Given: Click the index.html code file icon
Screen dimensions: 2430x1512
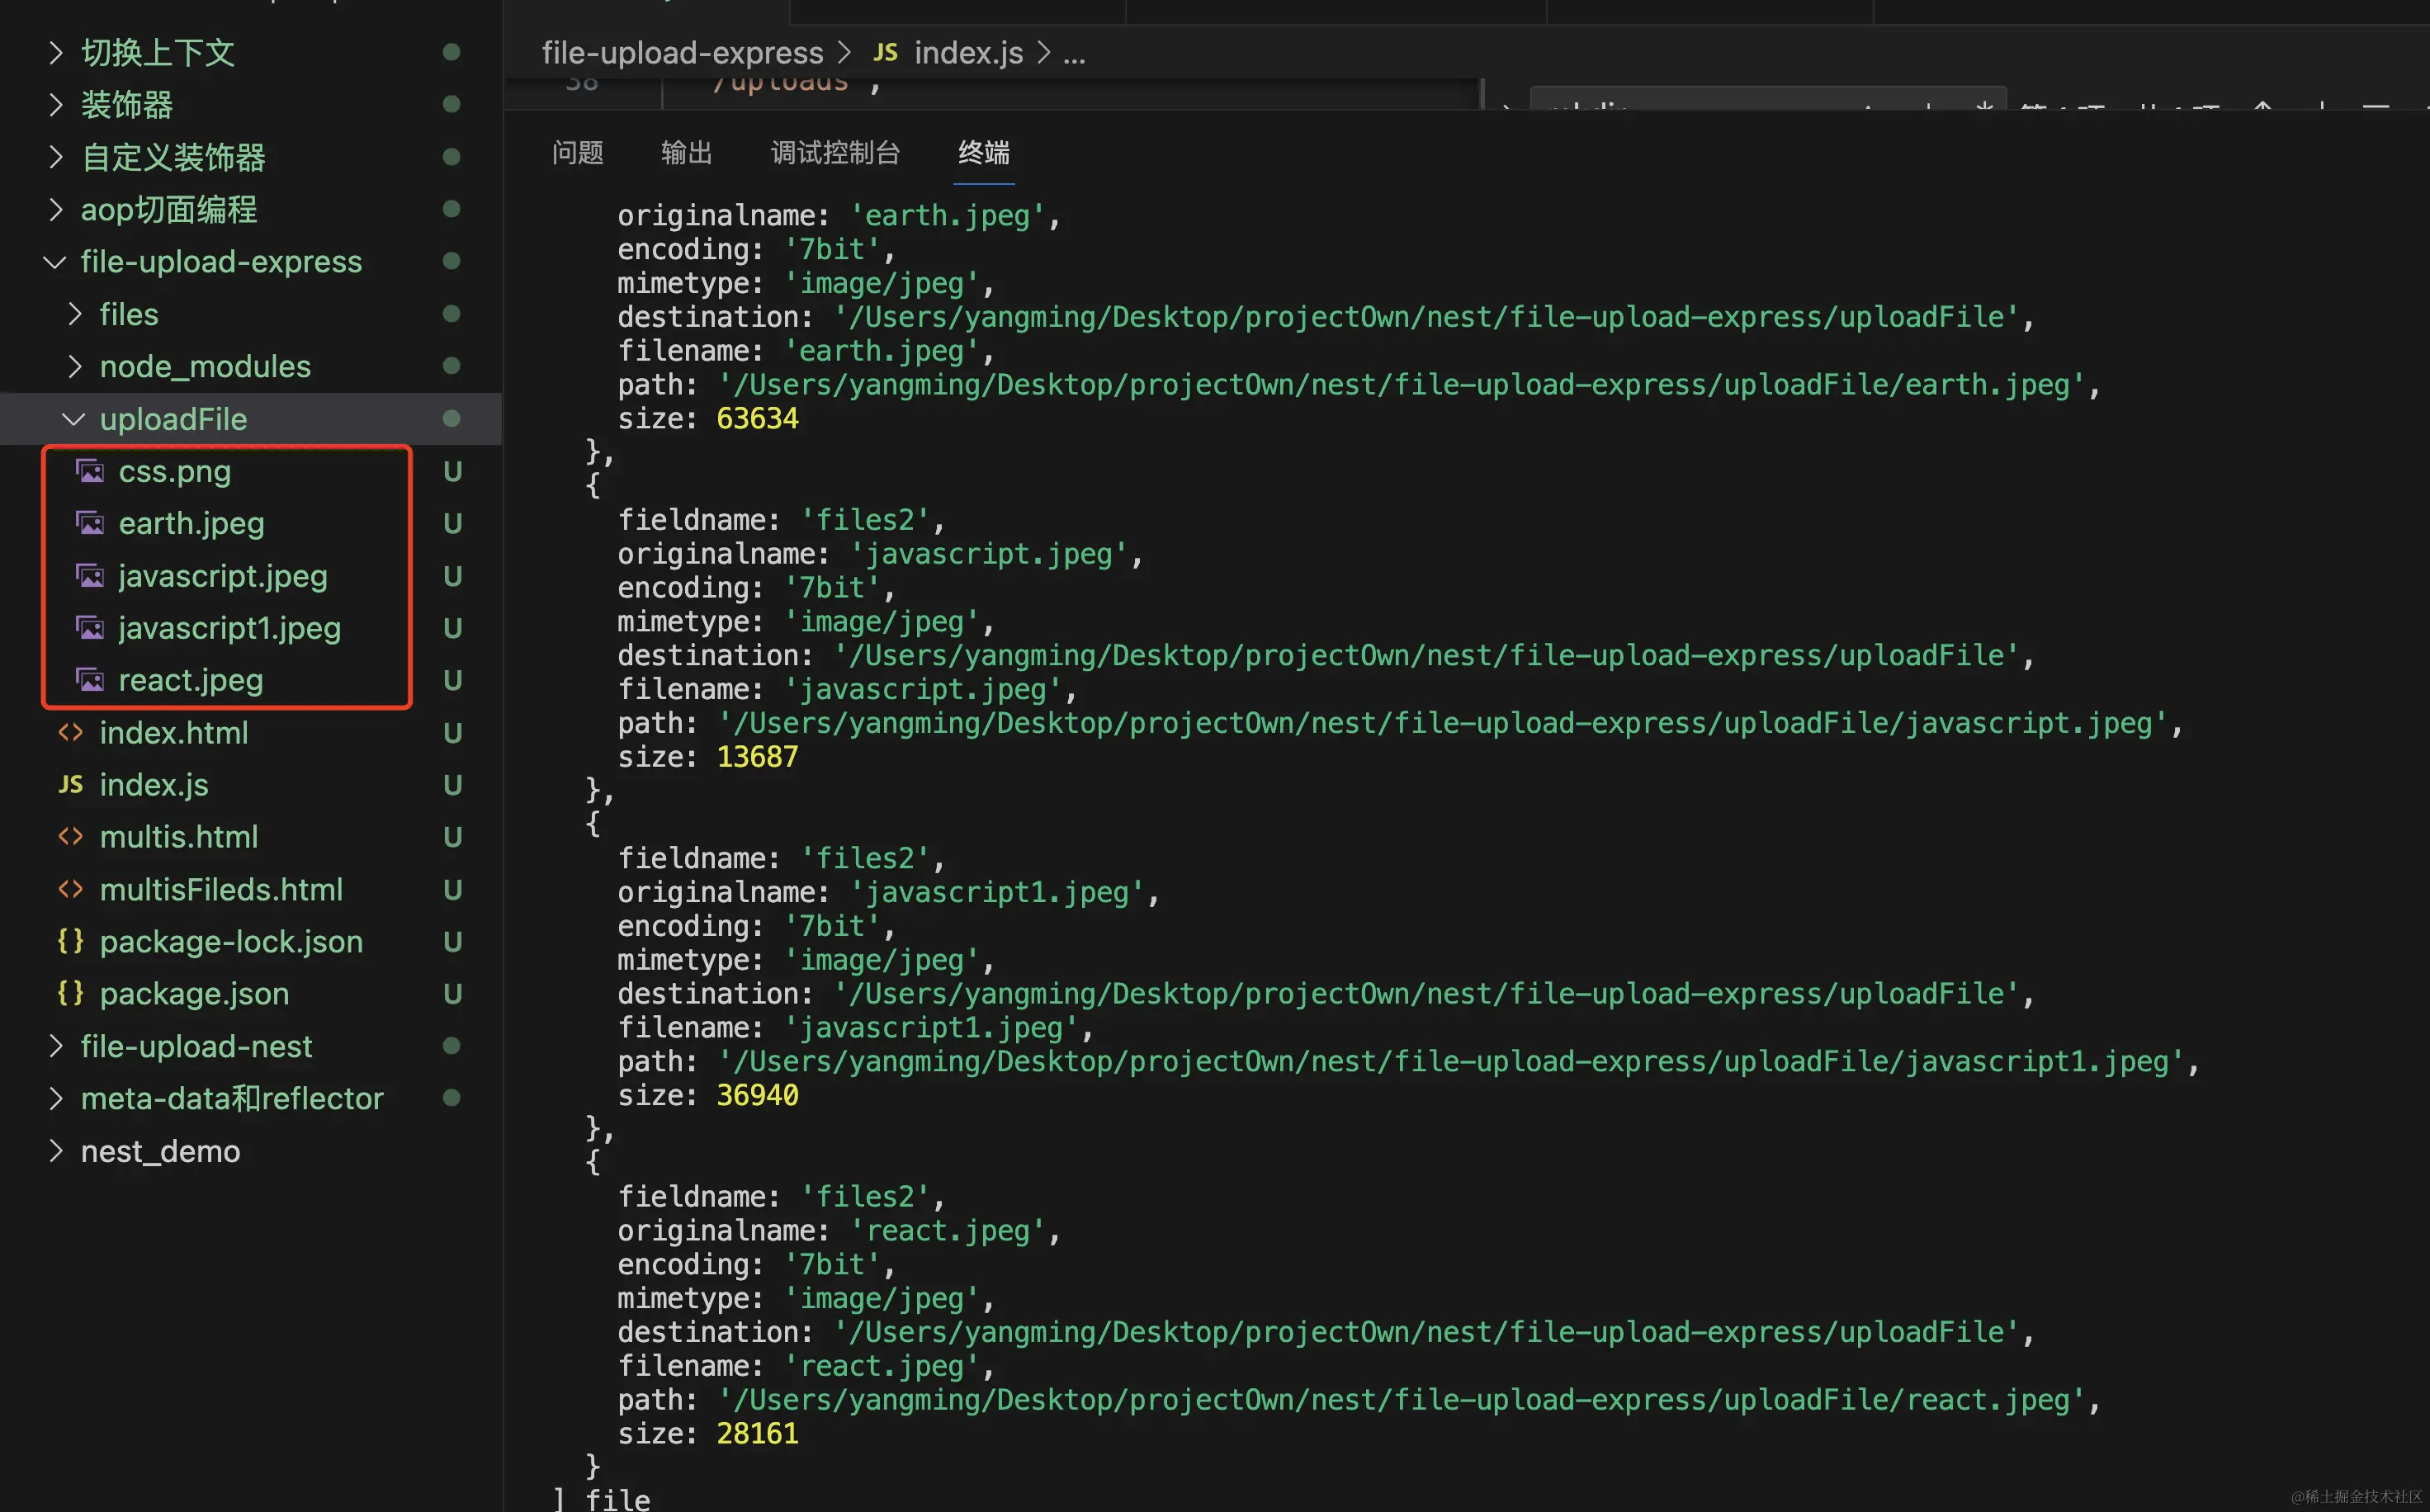Looking at the screenshot, I should pyautogui.click(x=70, y=732).
